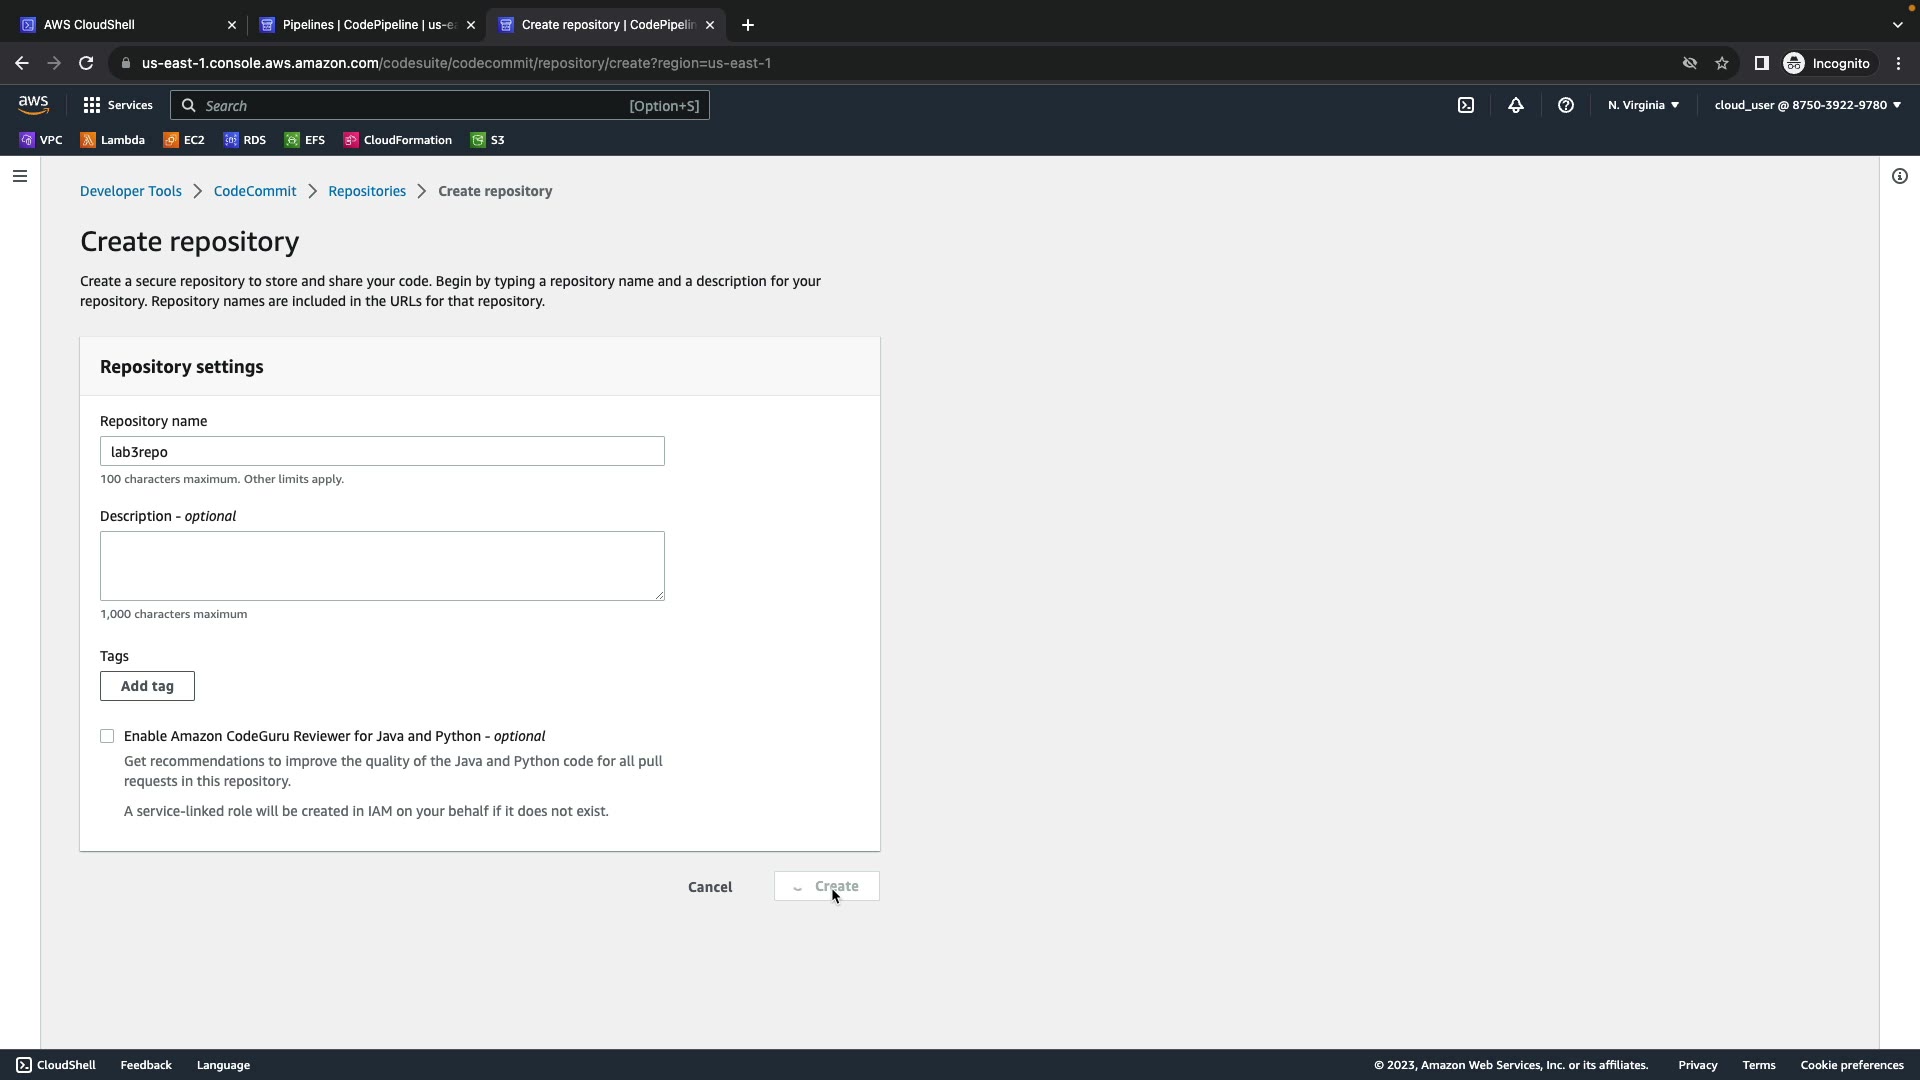Expand the N. Virginia region dropdown
The height and width of the screenshot is (1080, 1920).
(1643, 105)
